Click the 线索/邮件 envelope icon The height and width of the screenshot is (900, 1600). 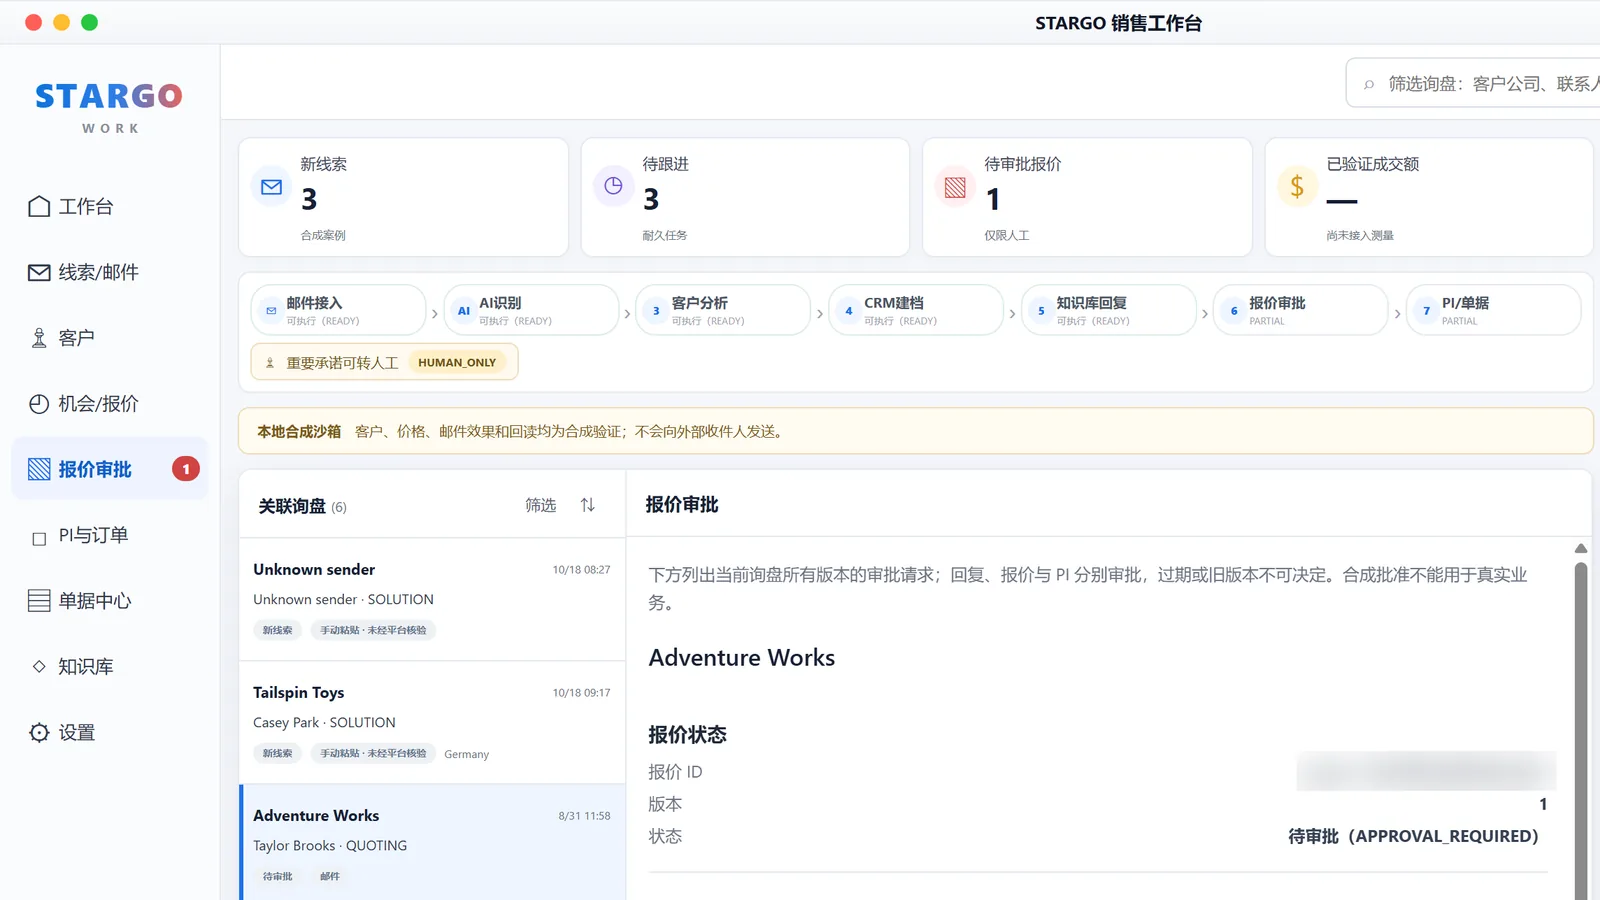pyautogui.click(x=39, y=272)
